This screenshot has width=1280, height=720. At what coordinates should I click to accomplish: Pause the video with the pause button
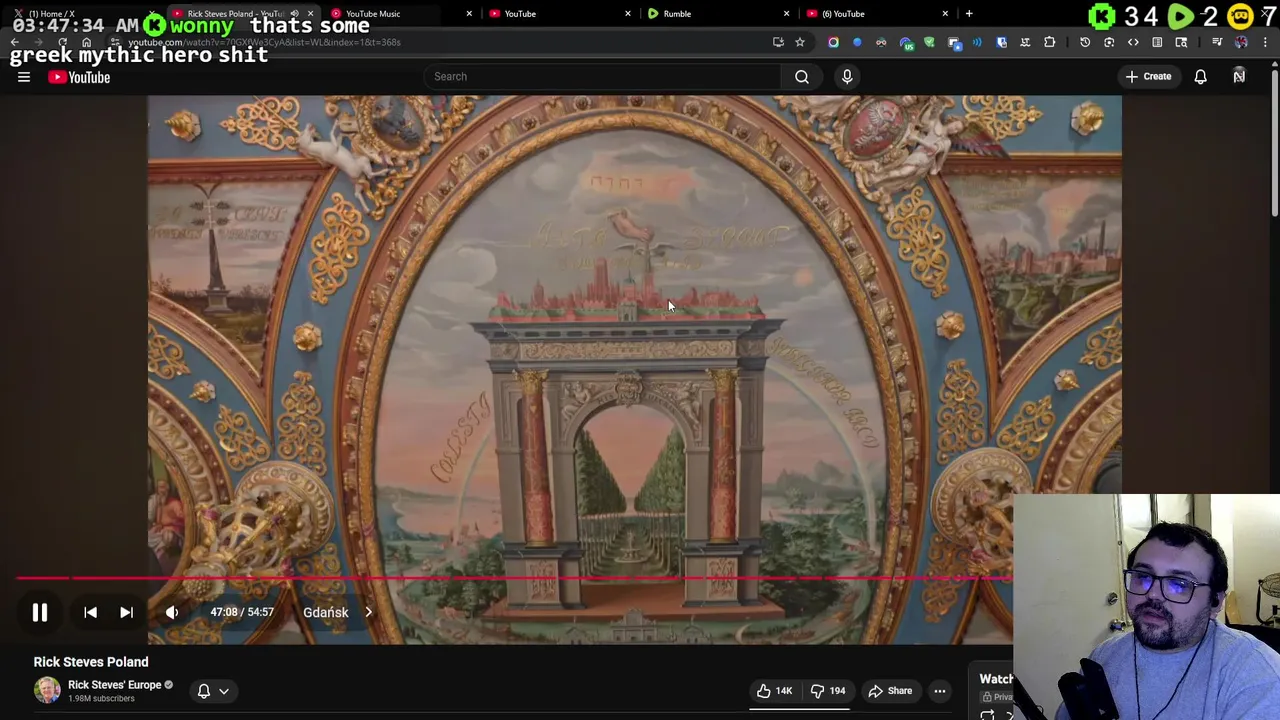click(39, 612)
